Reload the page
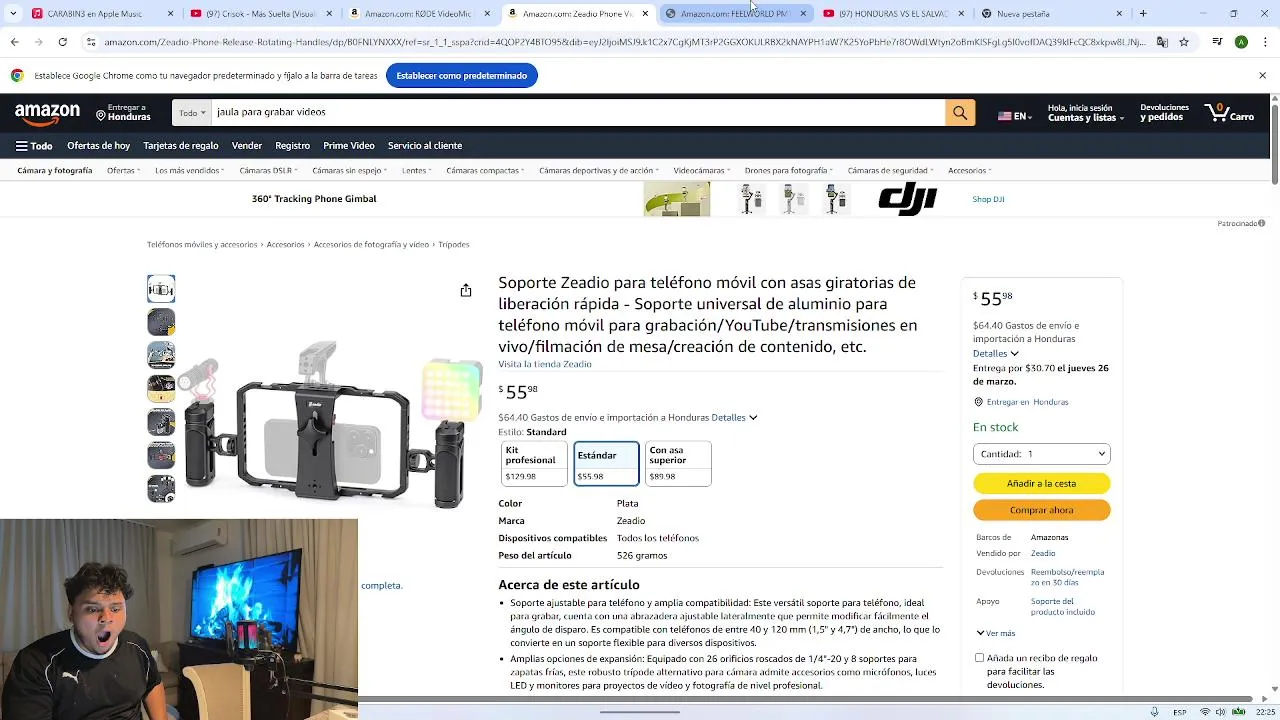The height and width of the screenshot is (720, 1280). tap(62, 42)
